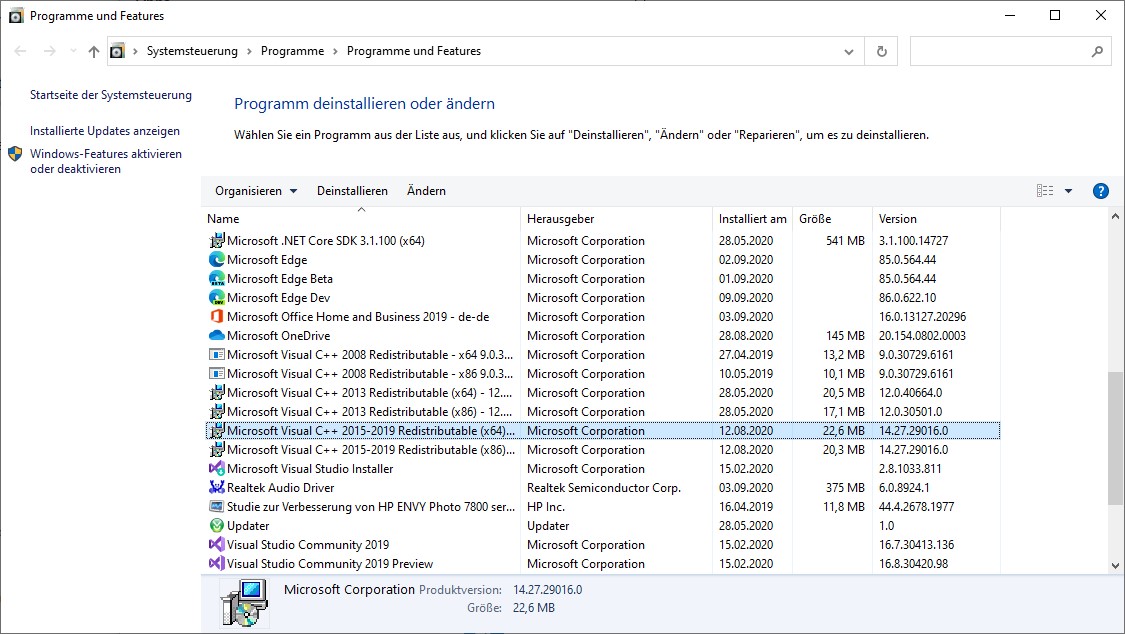Image resolution: width=1125 pixels, height=634 pixels.
Task: Click the Microsoft Edge Beta icon
Action: (217, 278)
